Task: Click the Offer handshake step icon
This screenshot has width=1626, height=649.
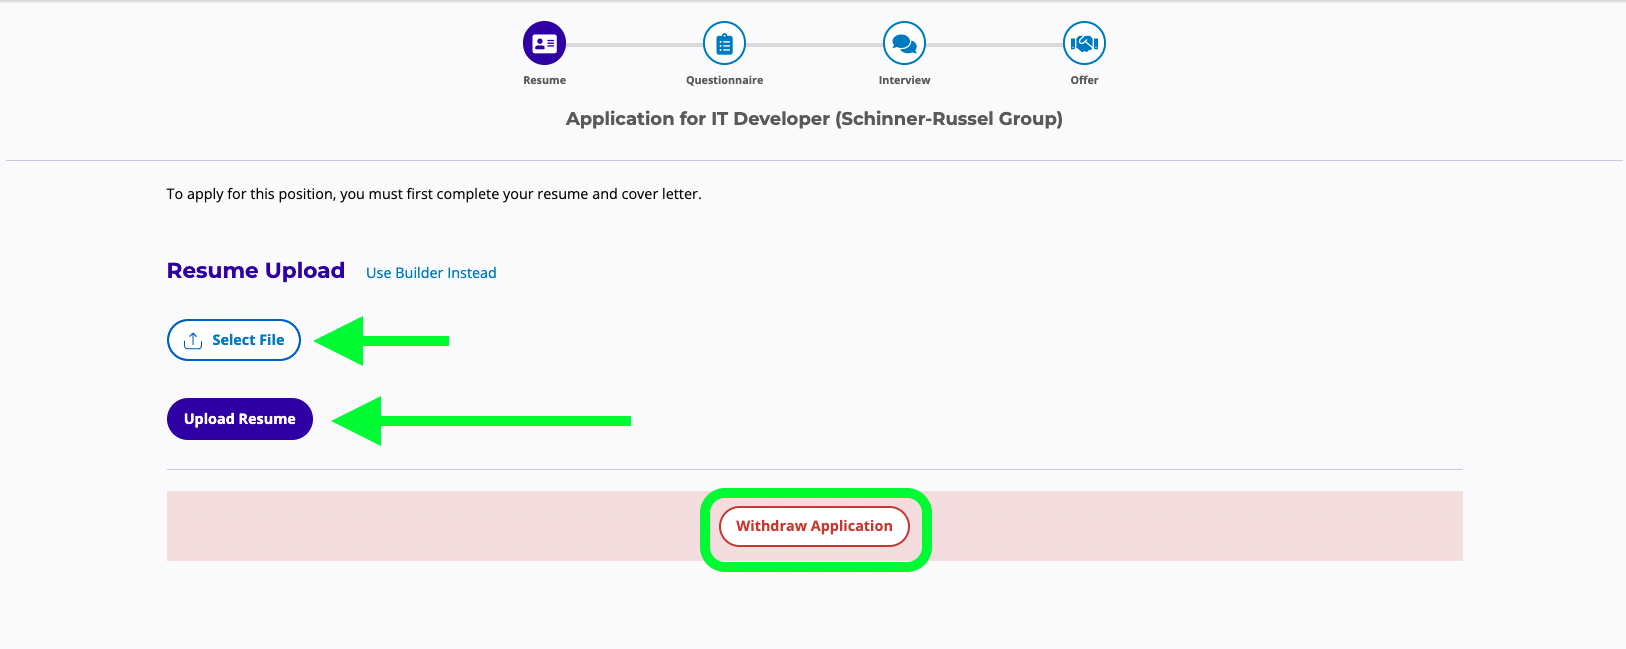Action: point(1084,44)
